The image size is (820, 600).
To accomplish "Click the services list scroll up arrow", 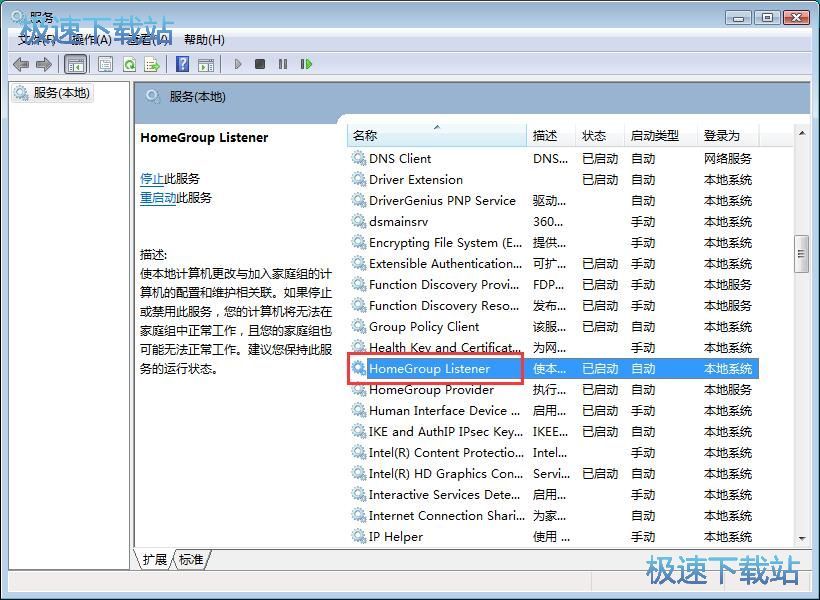I will click(802, 133).
